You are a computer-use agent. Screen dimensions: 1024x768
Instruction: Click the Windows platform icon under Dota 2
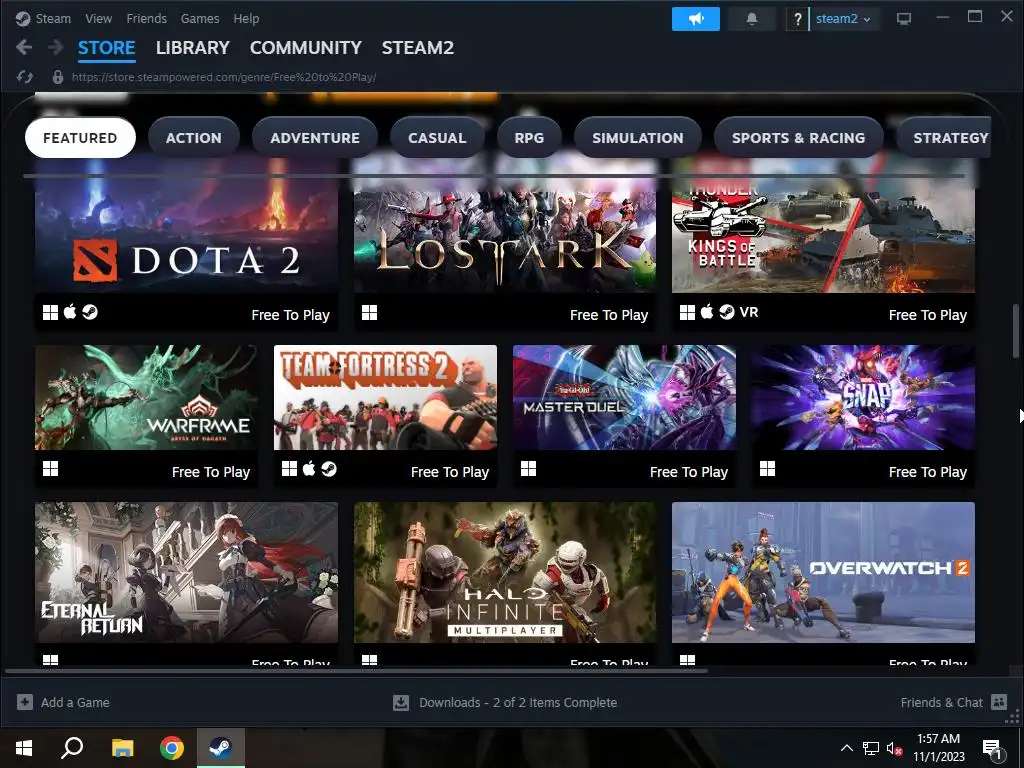[50, 313]
